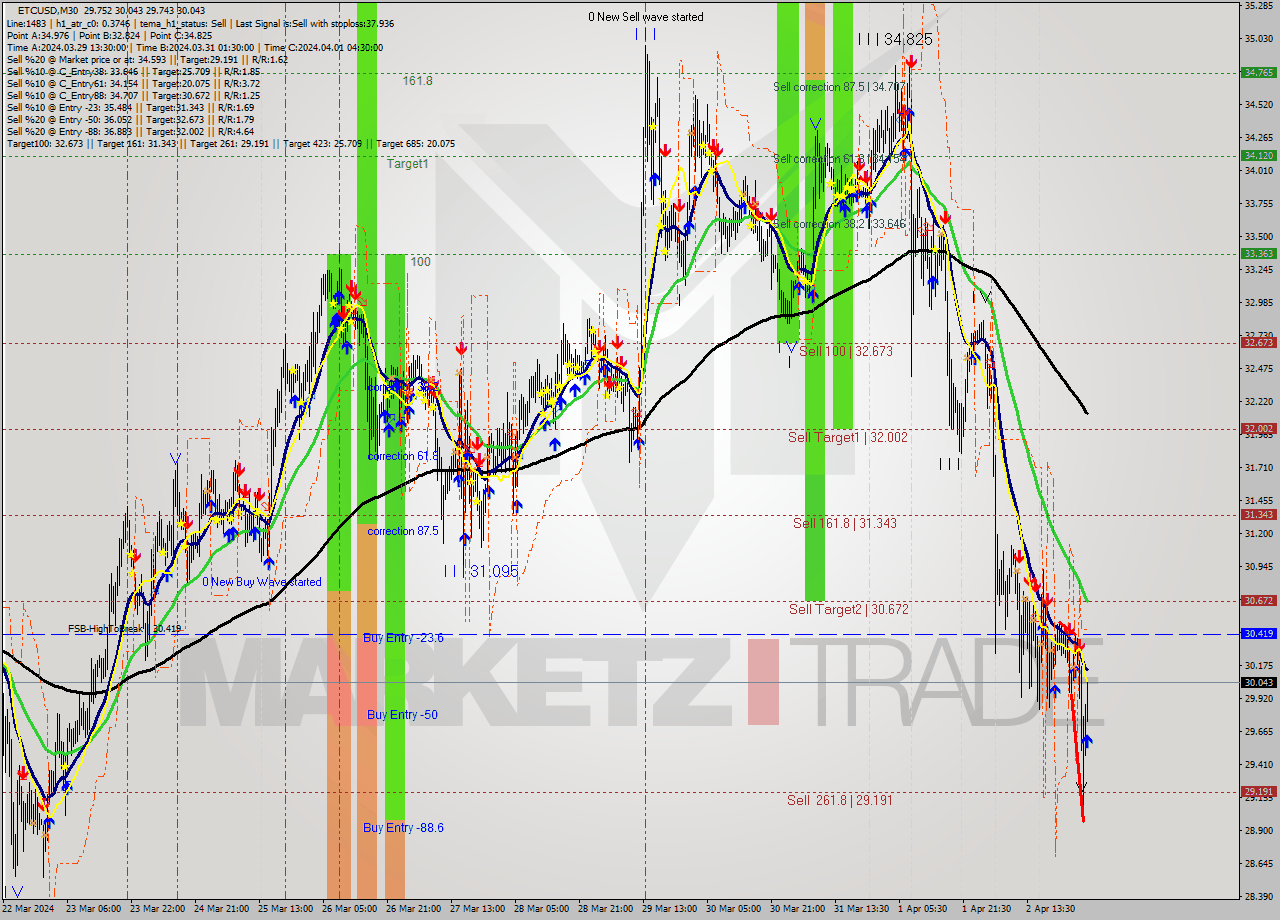
Task: Click the '0 New Buy Wave started' label
Action: pos(262,582)
